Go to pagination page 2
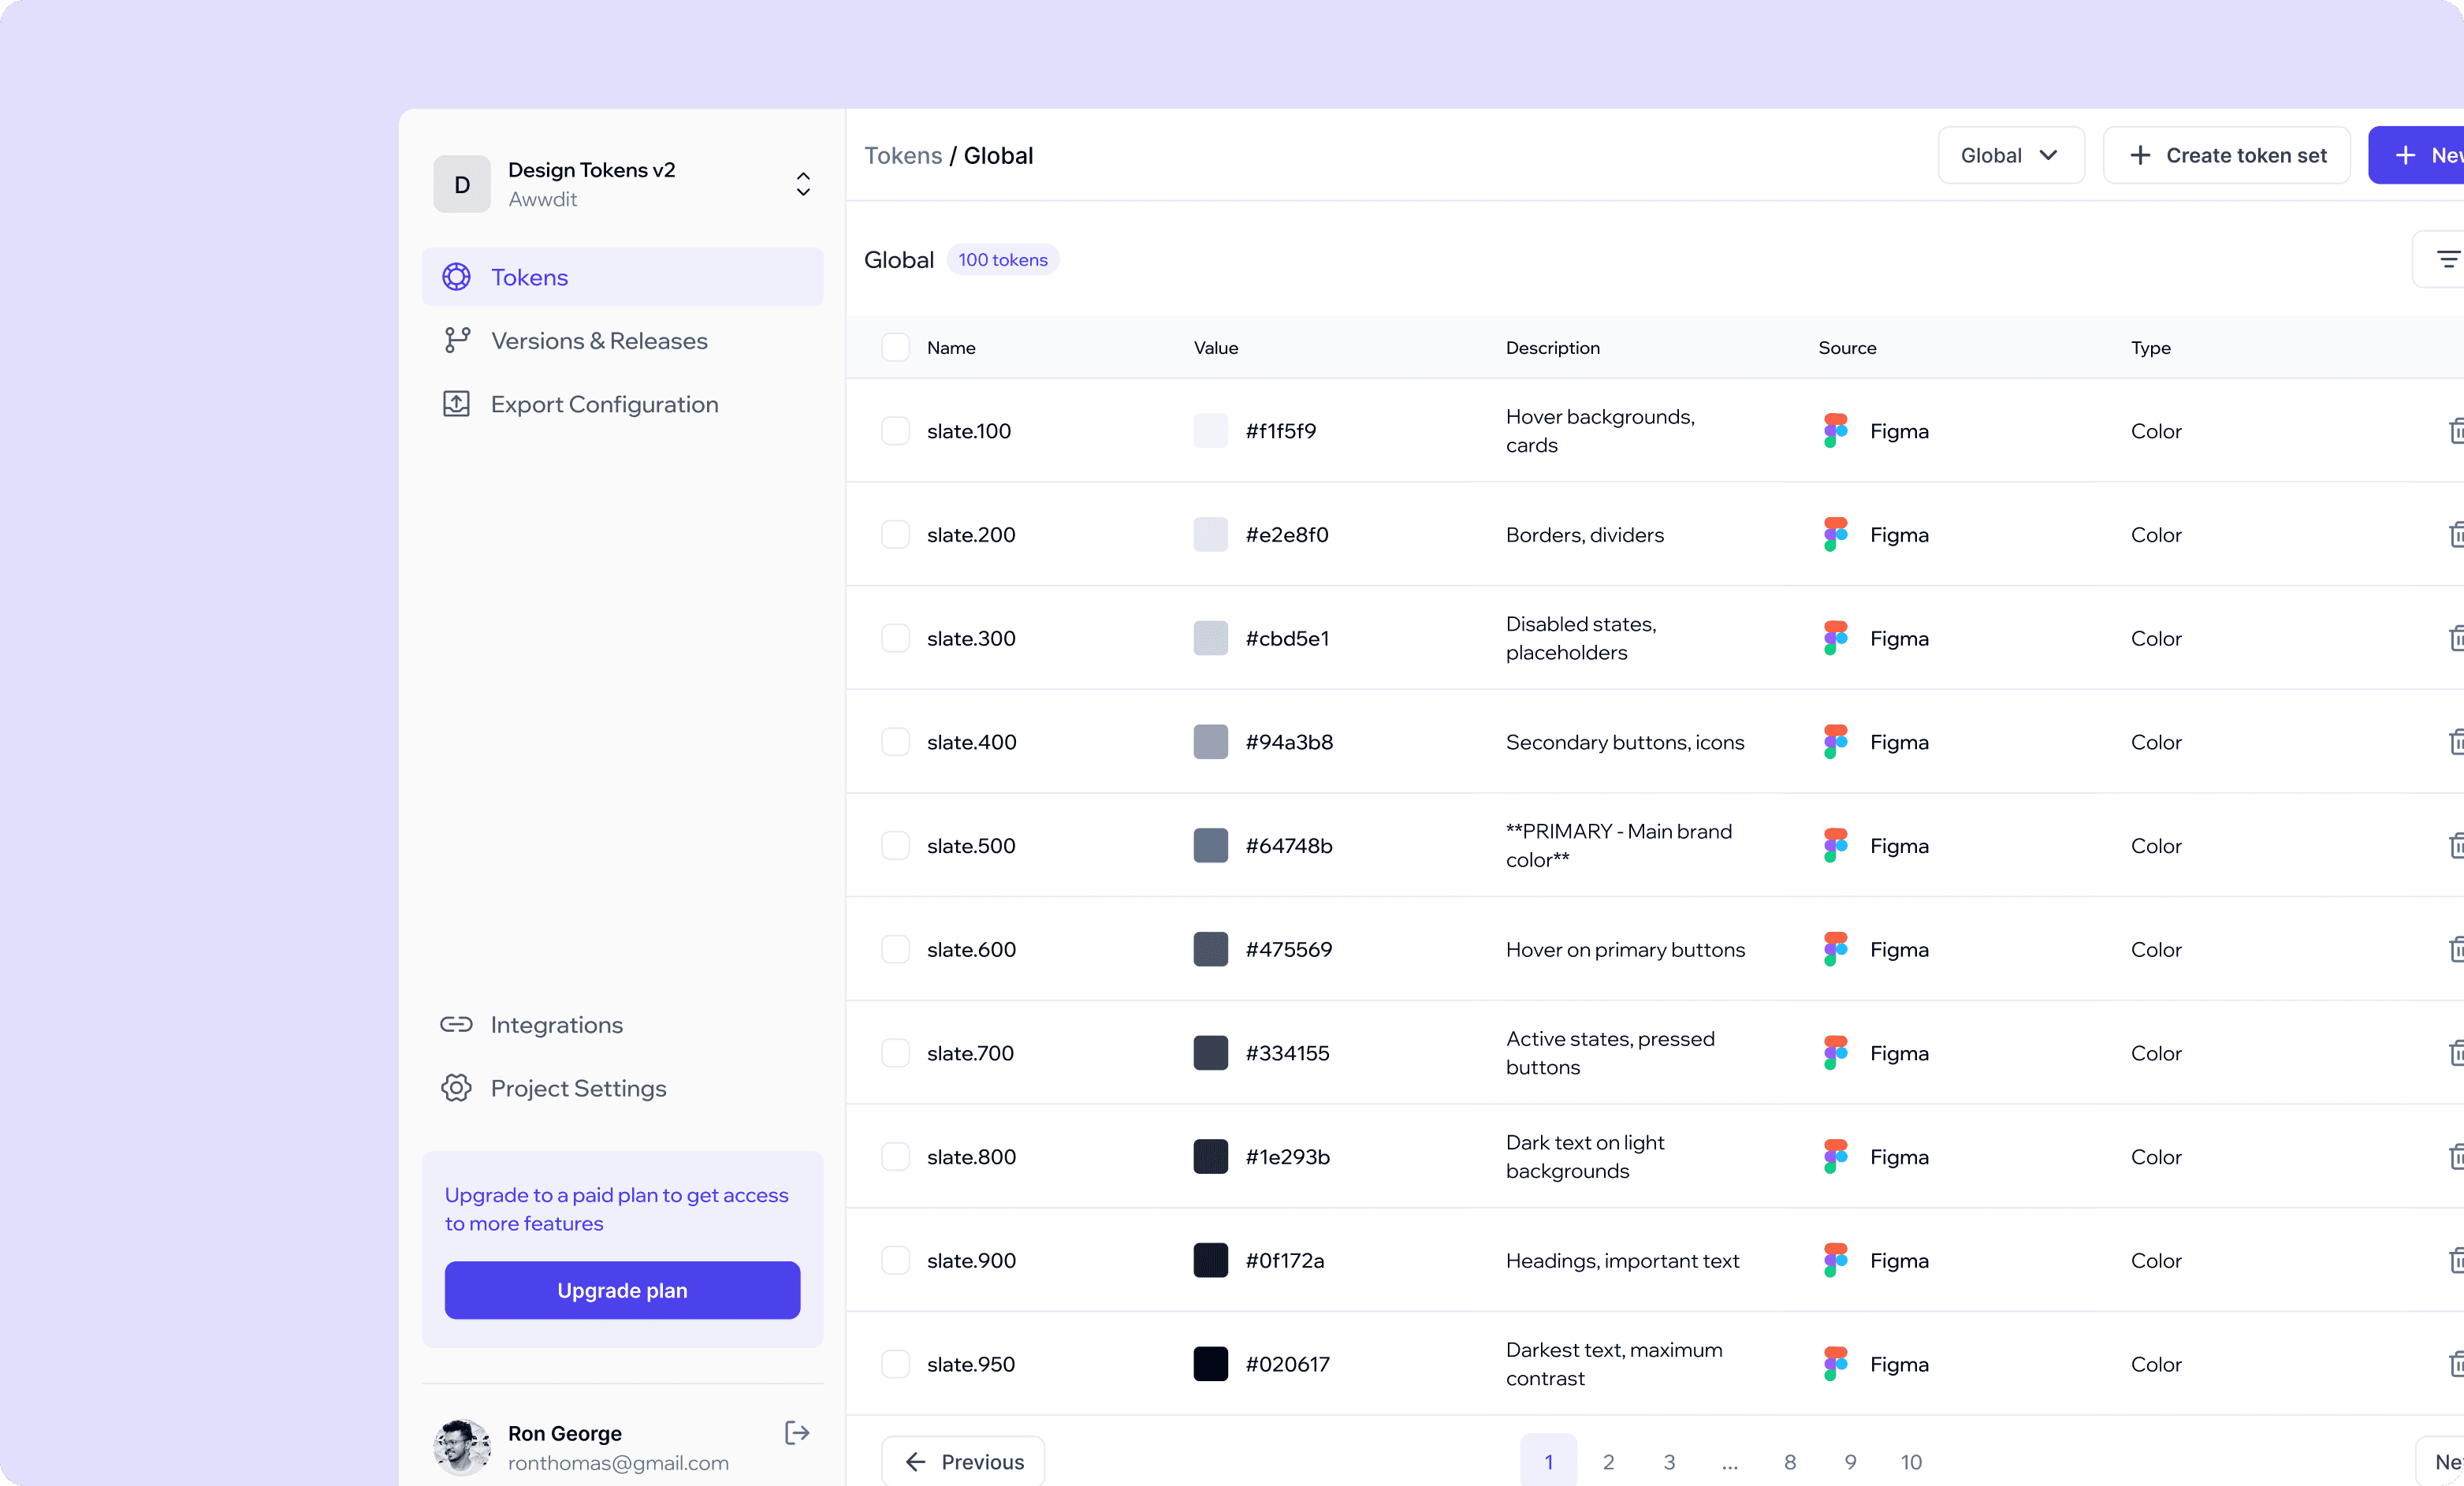Image resolution: width=2464 pixels, height=1486 pixels. click(1608, 1462)
